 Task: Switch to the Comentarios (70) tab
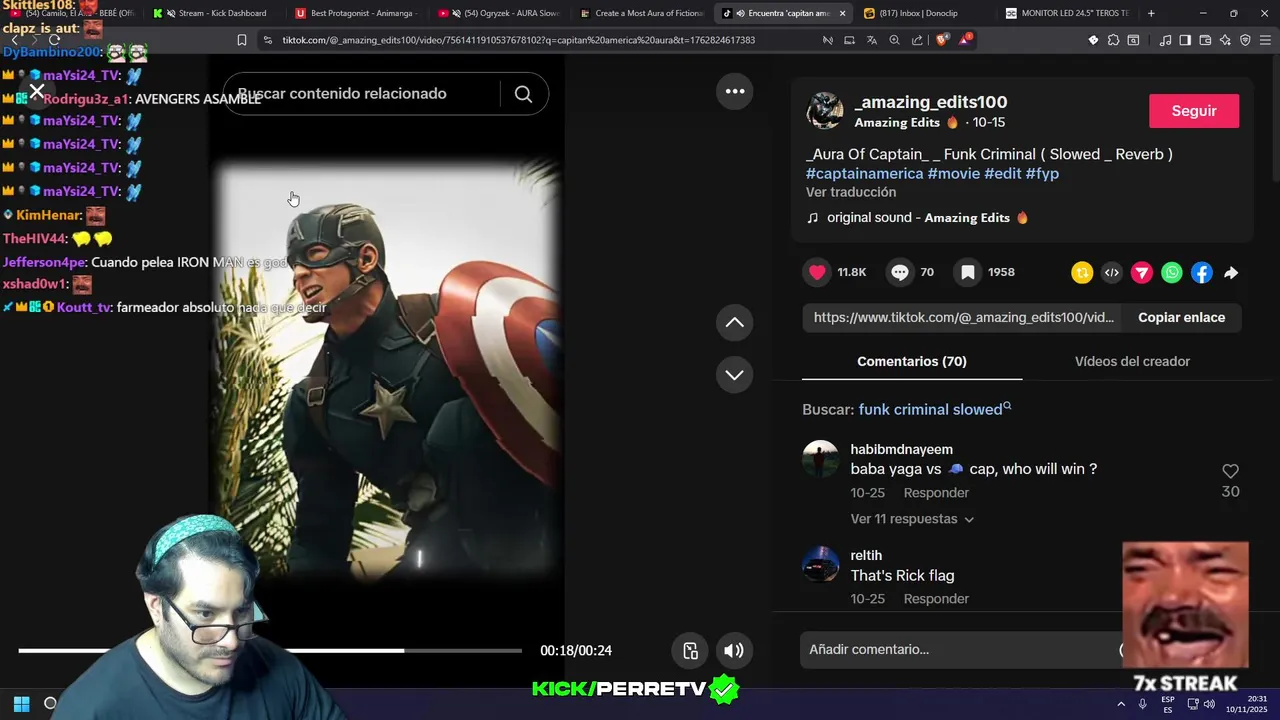click(x=912, y=361)
